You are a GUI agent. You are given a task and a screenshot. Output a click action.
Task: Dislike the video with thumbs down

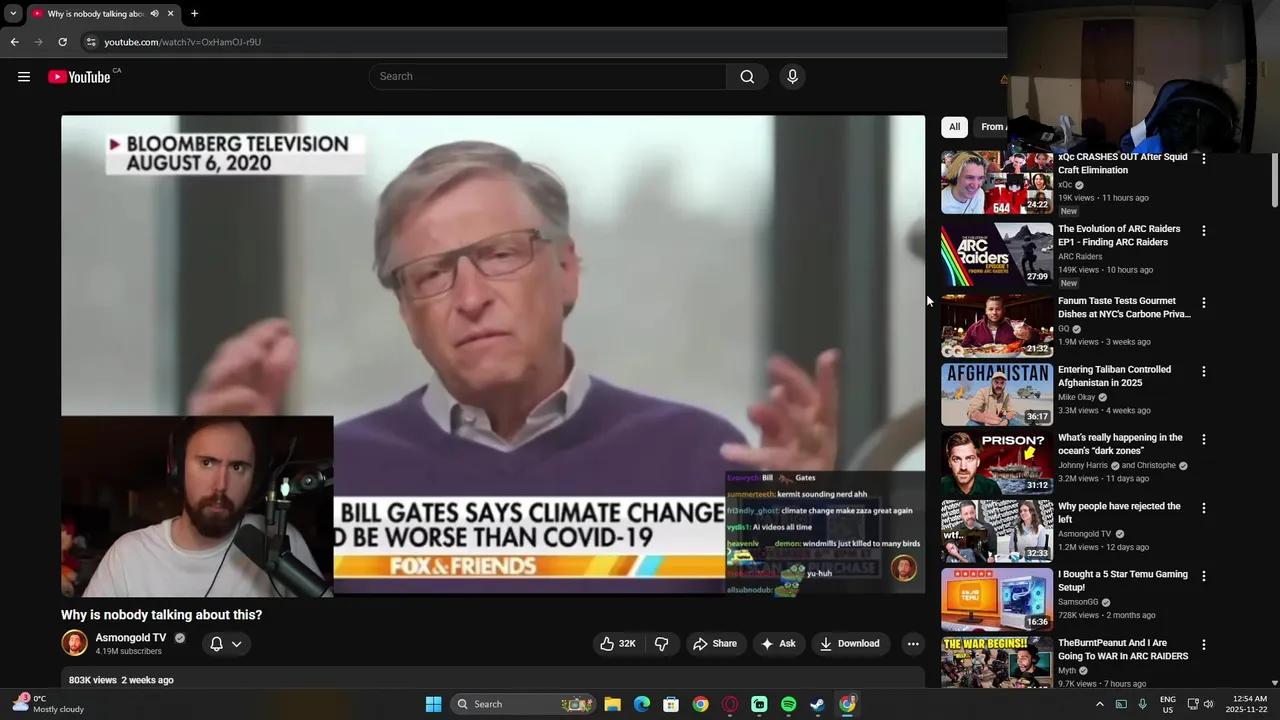point(661,644)
